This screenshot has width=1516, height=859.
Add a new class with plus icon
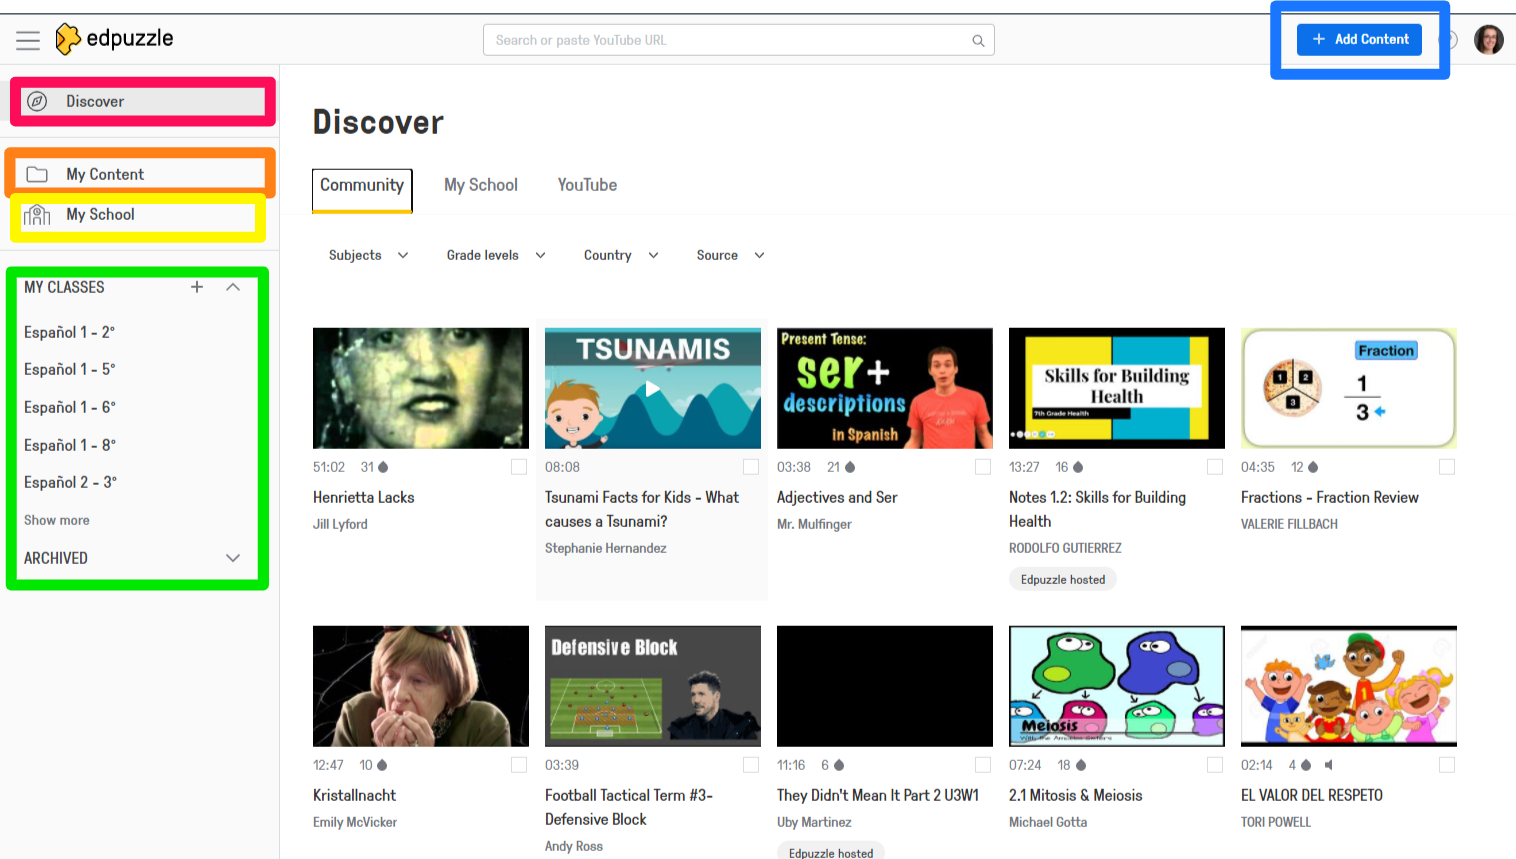click(197, 287)
